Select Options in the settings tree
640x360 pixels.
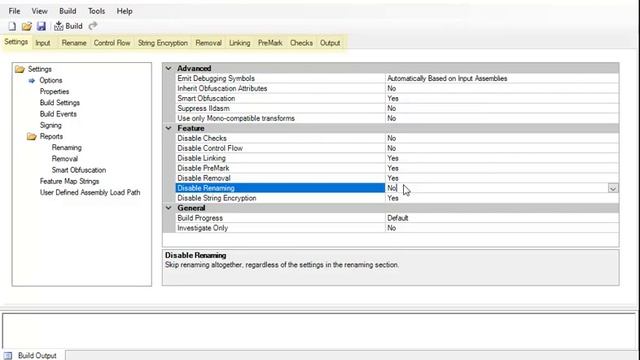(x=51, y=80)
